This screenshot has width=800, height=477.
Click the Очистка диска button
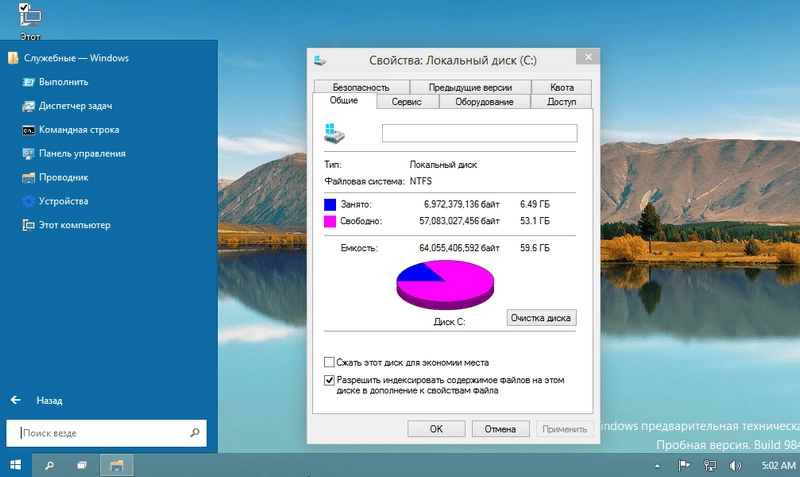click(x=541, y=318)
